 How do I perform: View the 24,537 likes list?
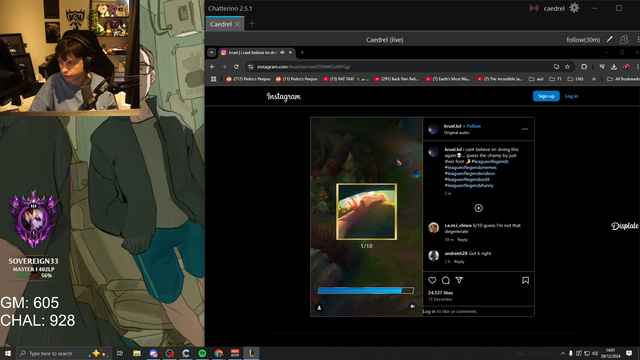pos(440,293)
